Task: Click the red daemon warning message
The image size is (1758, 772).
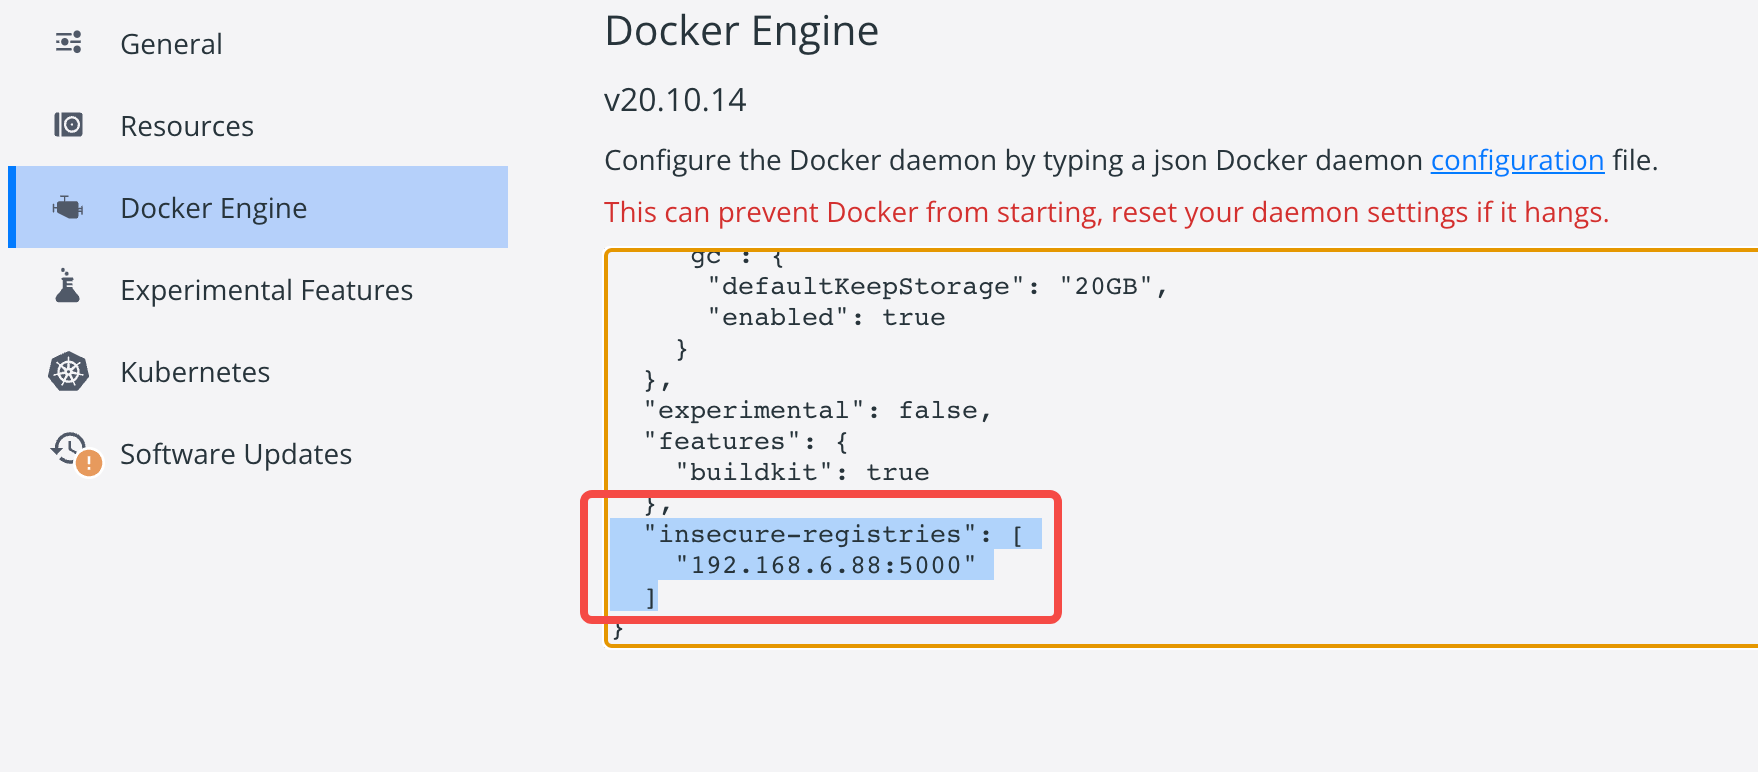Action: click(x=1107, y=213)
